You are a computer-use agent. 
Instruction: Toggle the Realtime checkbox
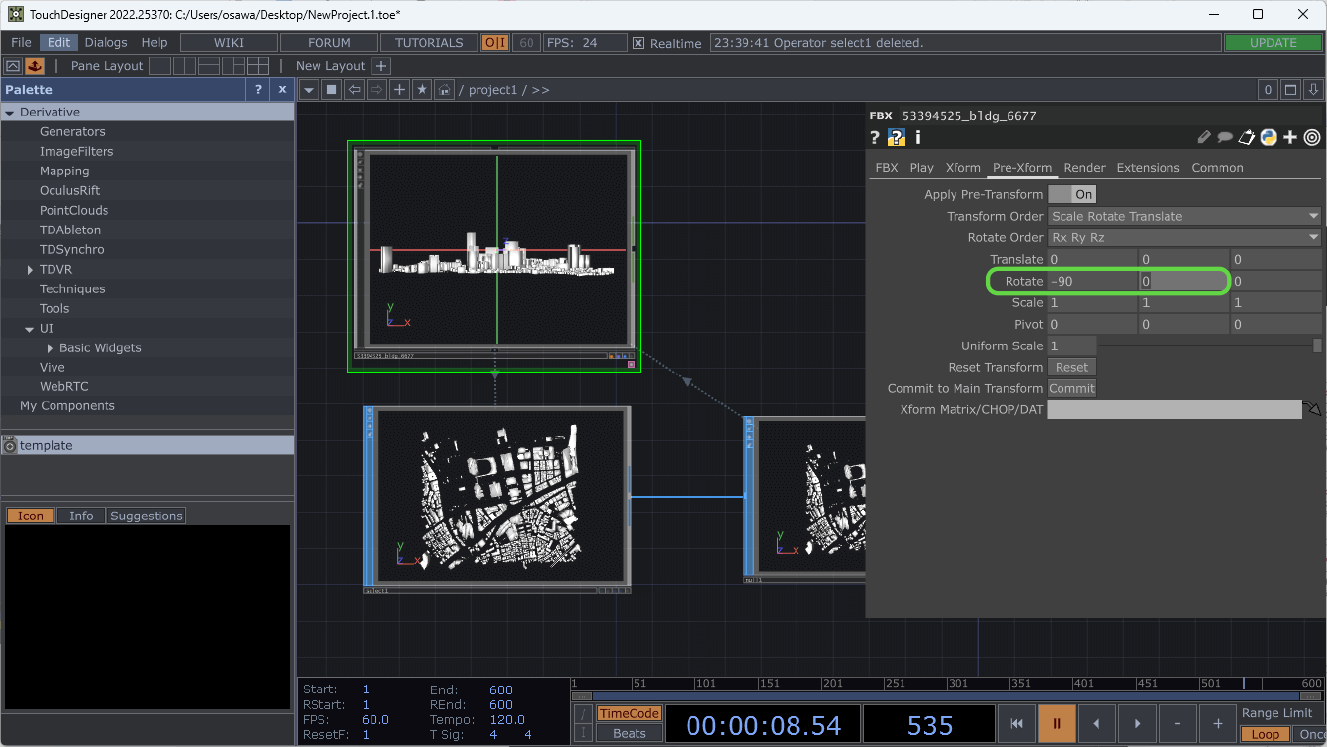click(639, 43)
